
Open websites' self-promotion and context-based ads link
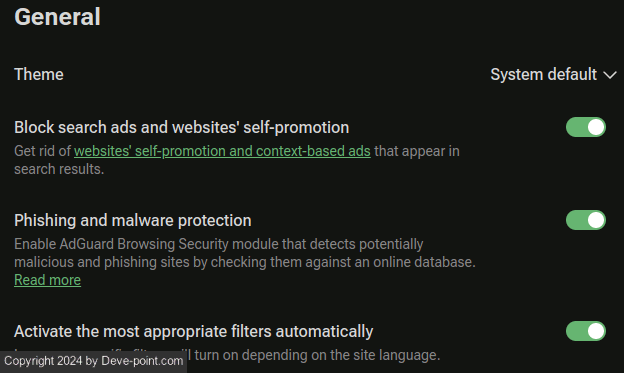tap(222, 151)
